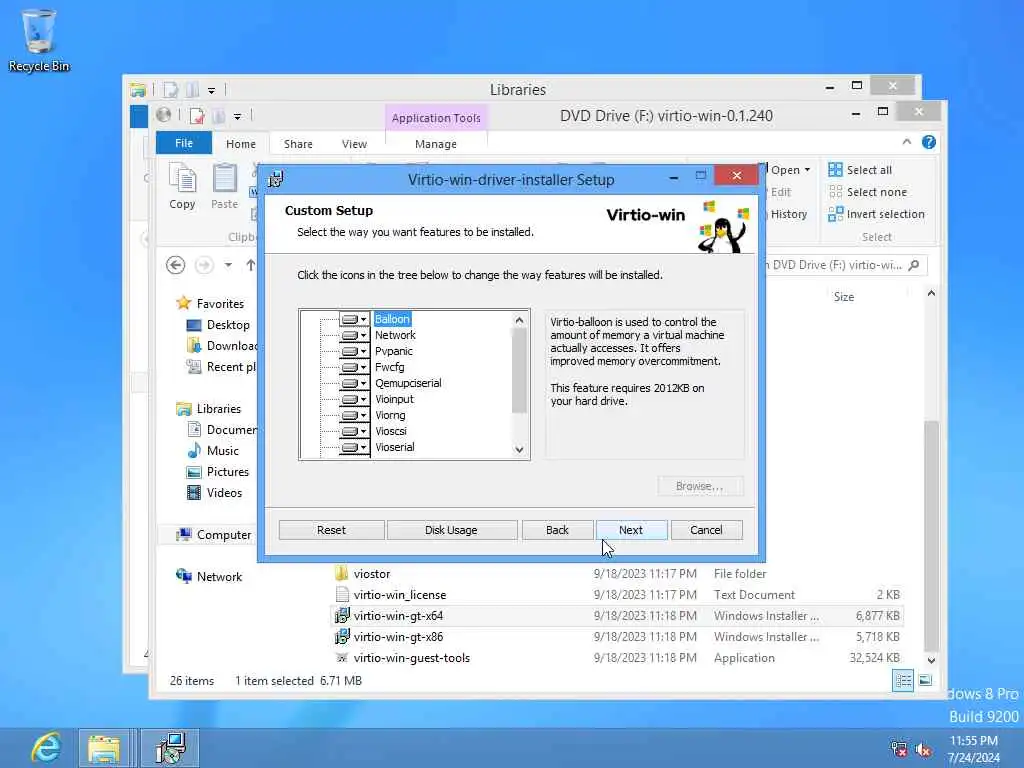Screen dimensions: 1024x768
Task: Click Select none in the ribbon
Action: coord(868,192)
